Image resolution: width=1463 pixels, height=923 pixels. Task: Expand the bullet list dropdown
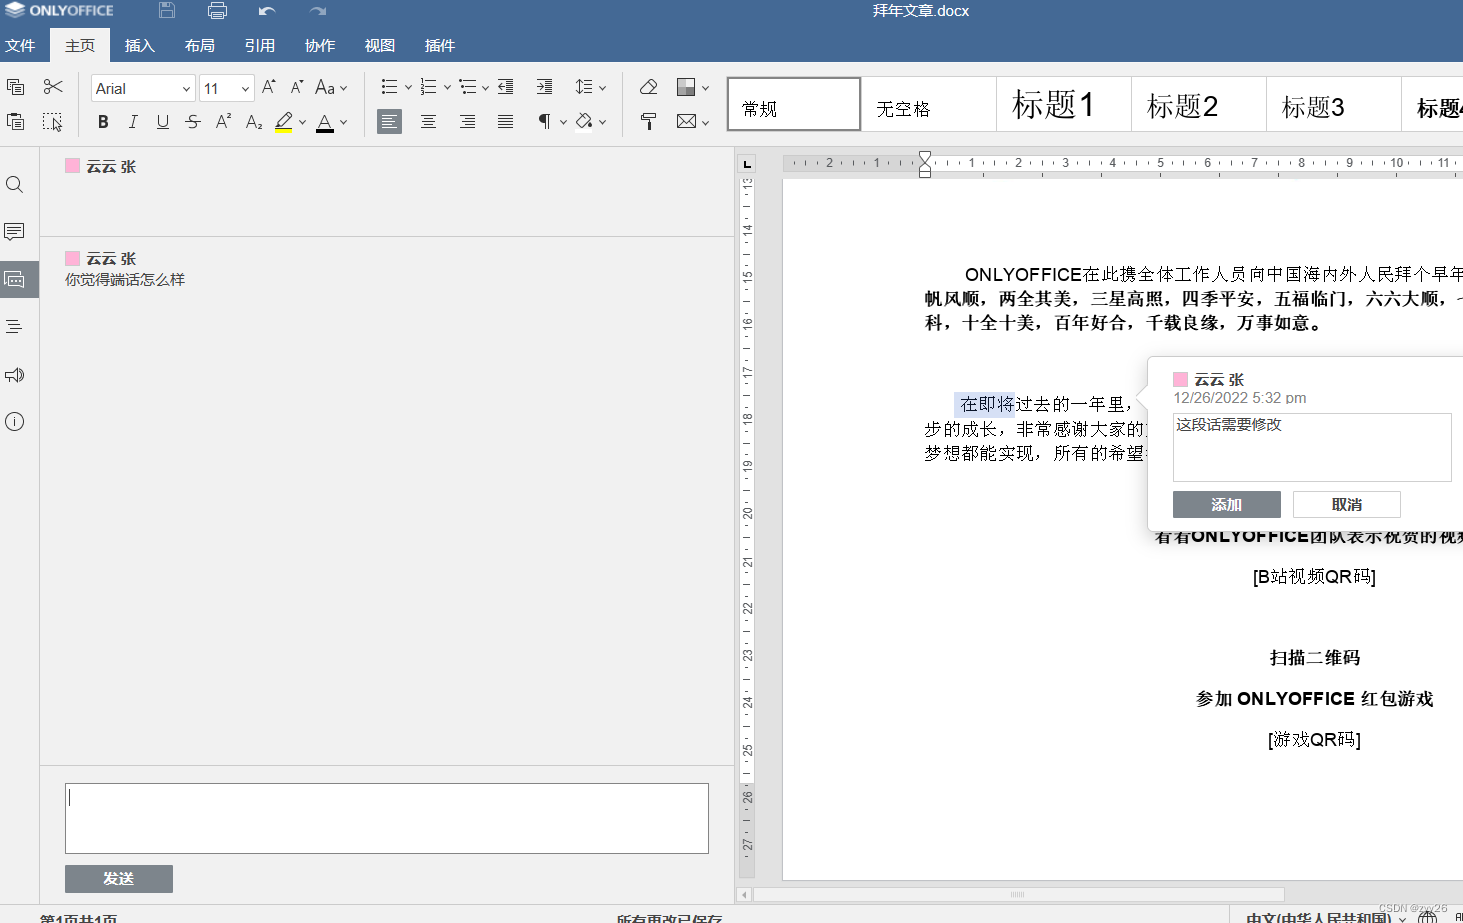(x=408, y=88)
